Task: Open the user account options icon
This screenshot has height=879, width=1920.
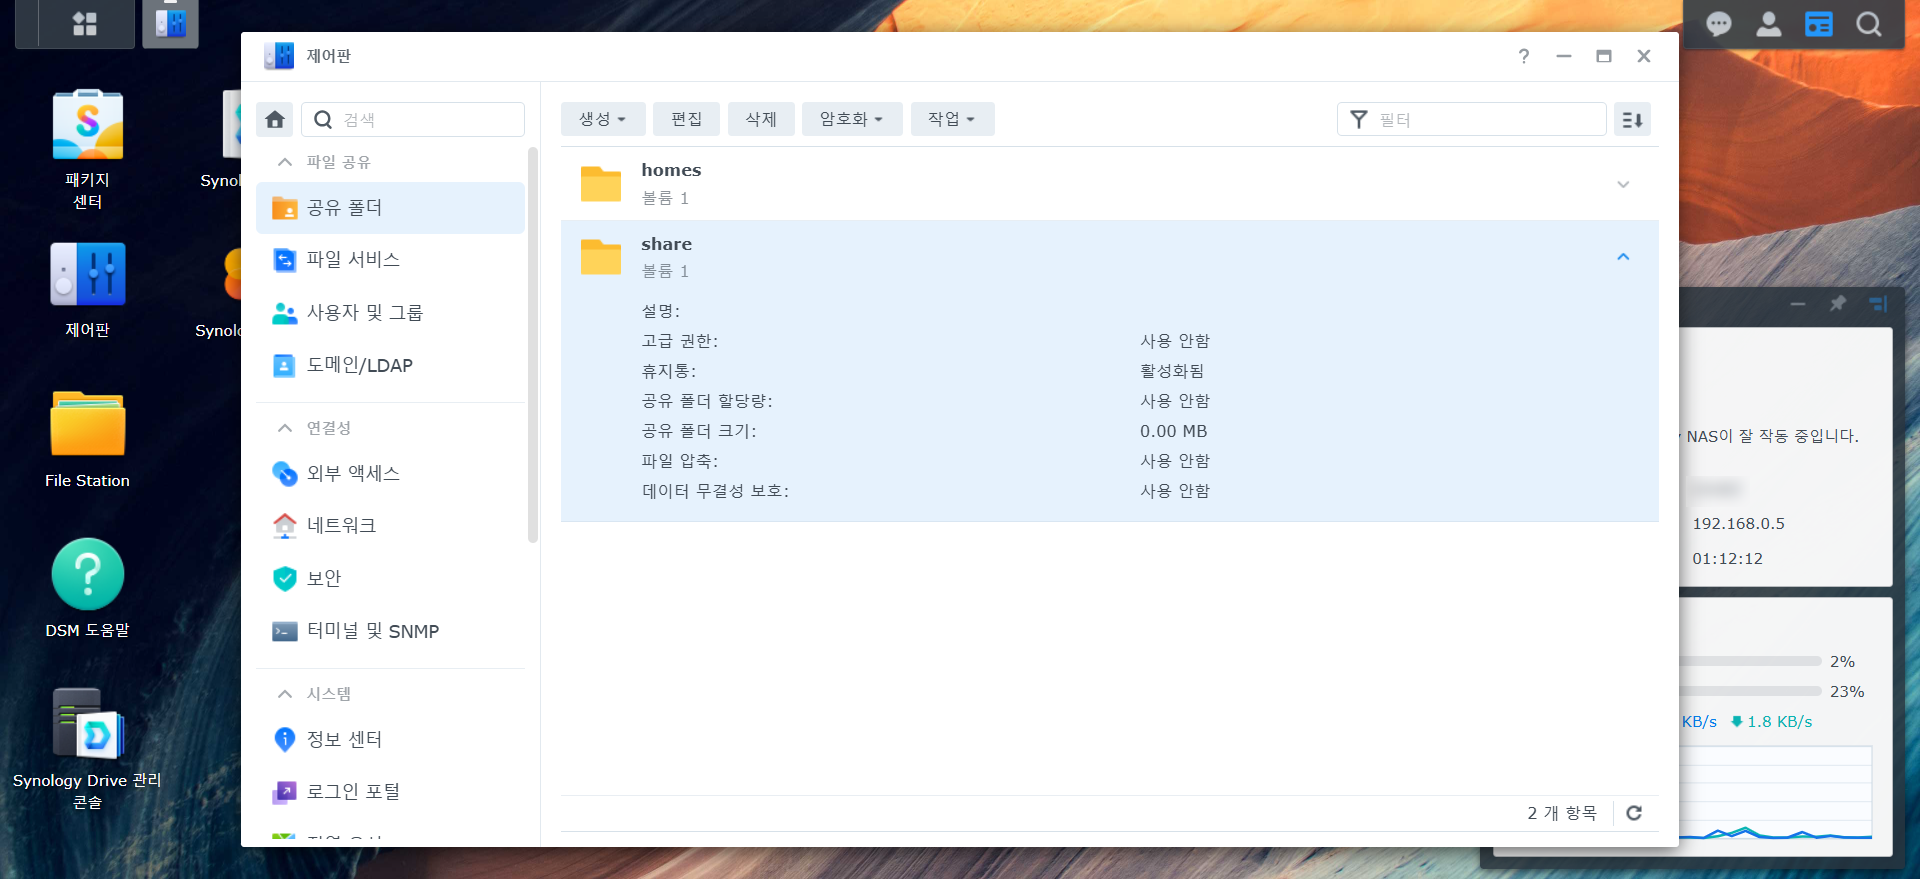Action: coord(1769,24)
